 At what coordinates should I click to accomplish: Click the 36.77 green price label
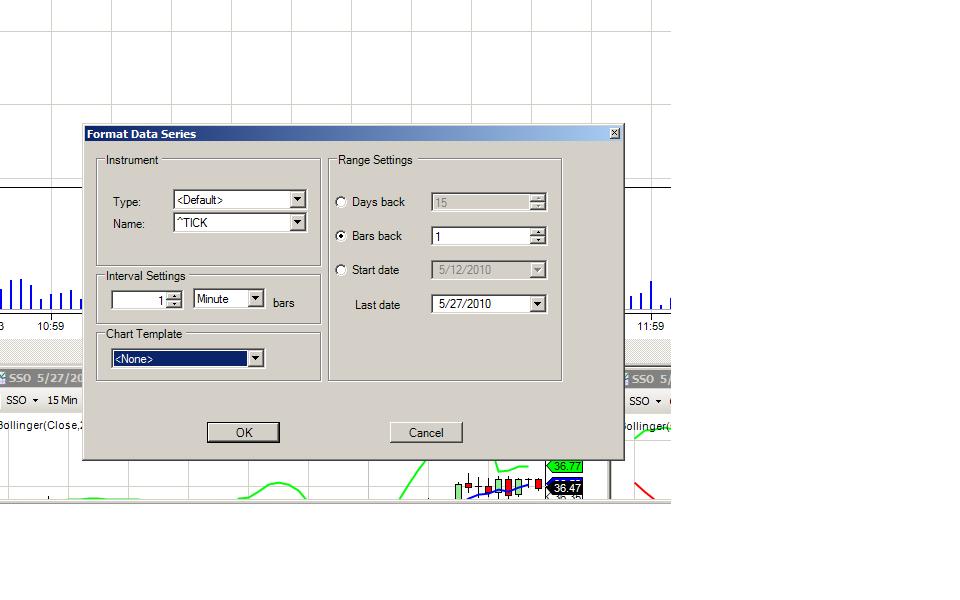(565, 467)
